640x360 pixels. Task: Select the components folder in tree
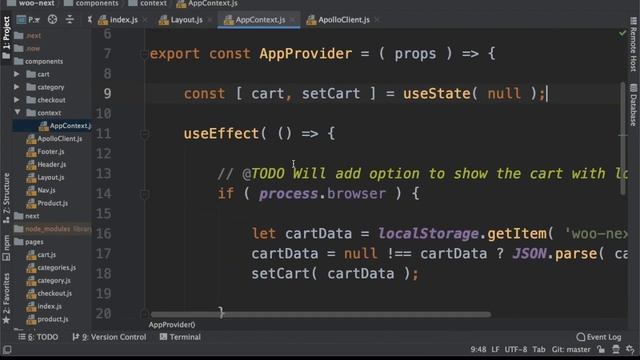[x=44, y=61]
